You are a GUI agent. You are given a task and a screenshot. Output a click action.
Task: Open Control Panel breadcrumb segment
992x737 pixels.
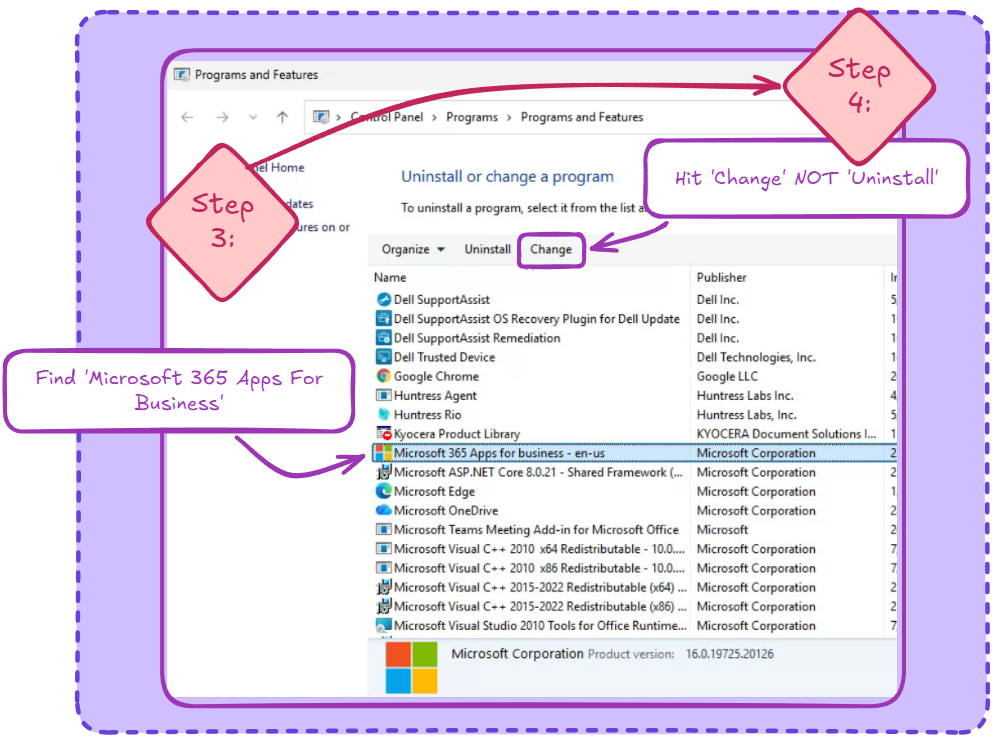(x=387, y=117)
